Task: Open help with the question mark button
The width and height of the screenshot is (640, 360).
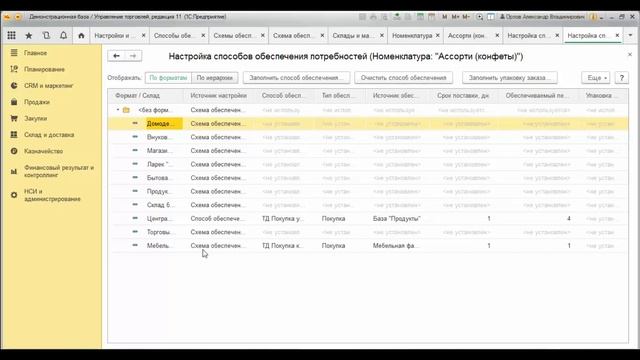Action: [x=622, y=78]
